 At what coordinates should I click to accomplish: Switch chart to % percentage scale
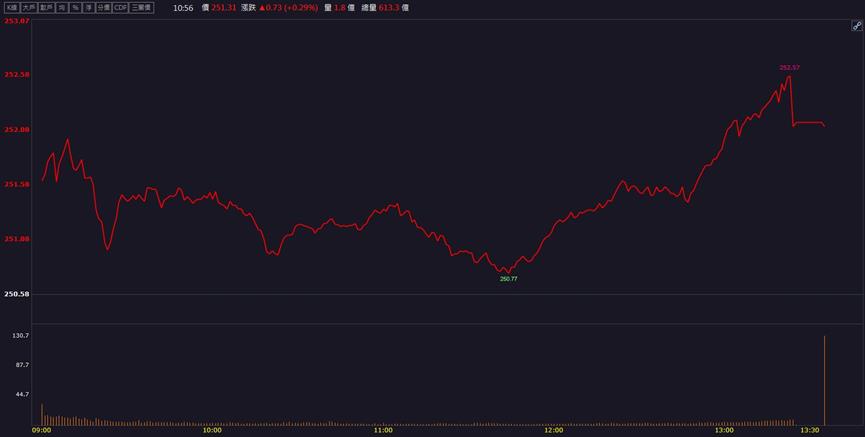tap(75, 8)
